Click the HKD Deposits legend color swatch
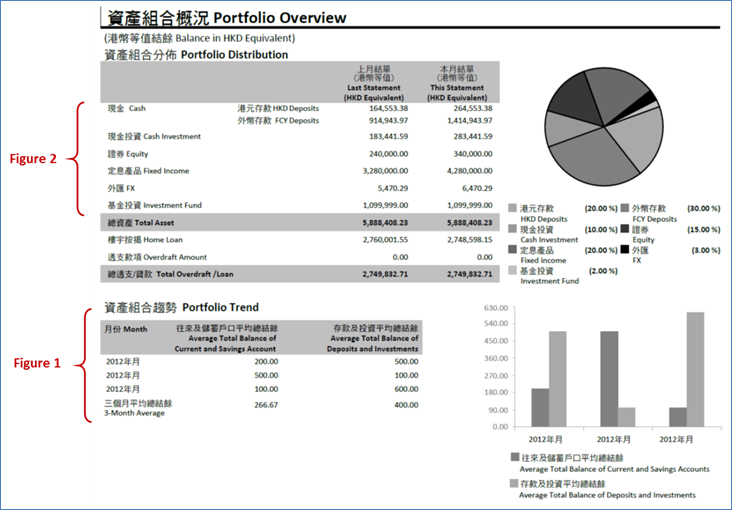This screenshot has width=732, height=510. (513, 208)
